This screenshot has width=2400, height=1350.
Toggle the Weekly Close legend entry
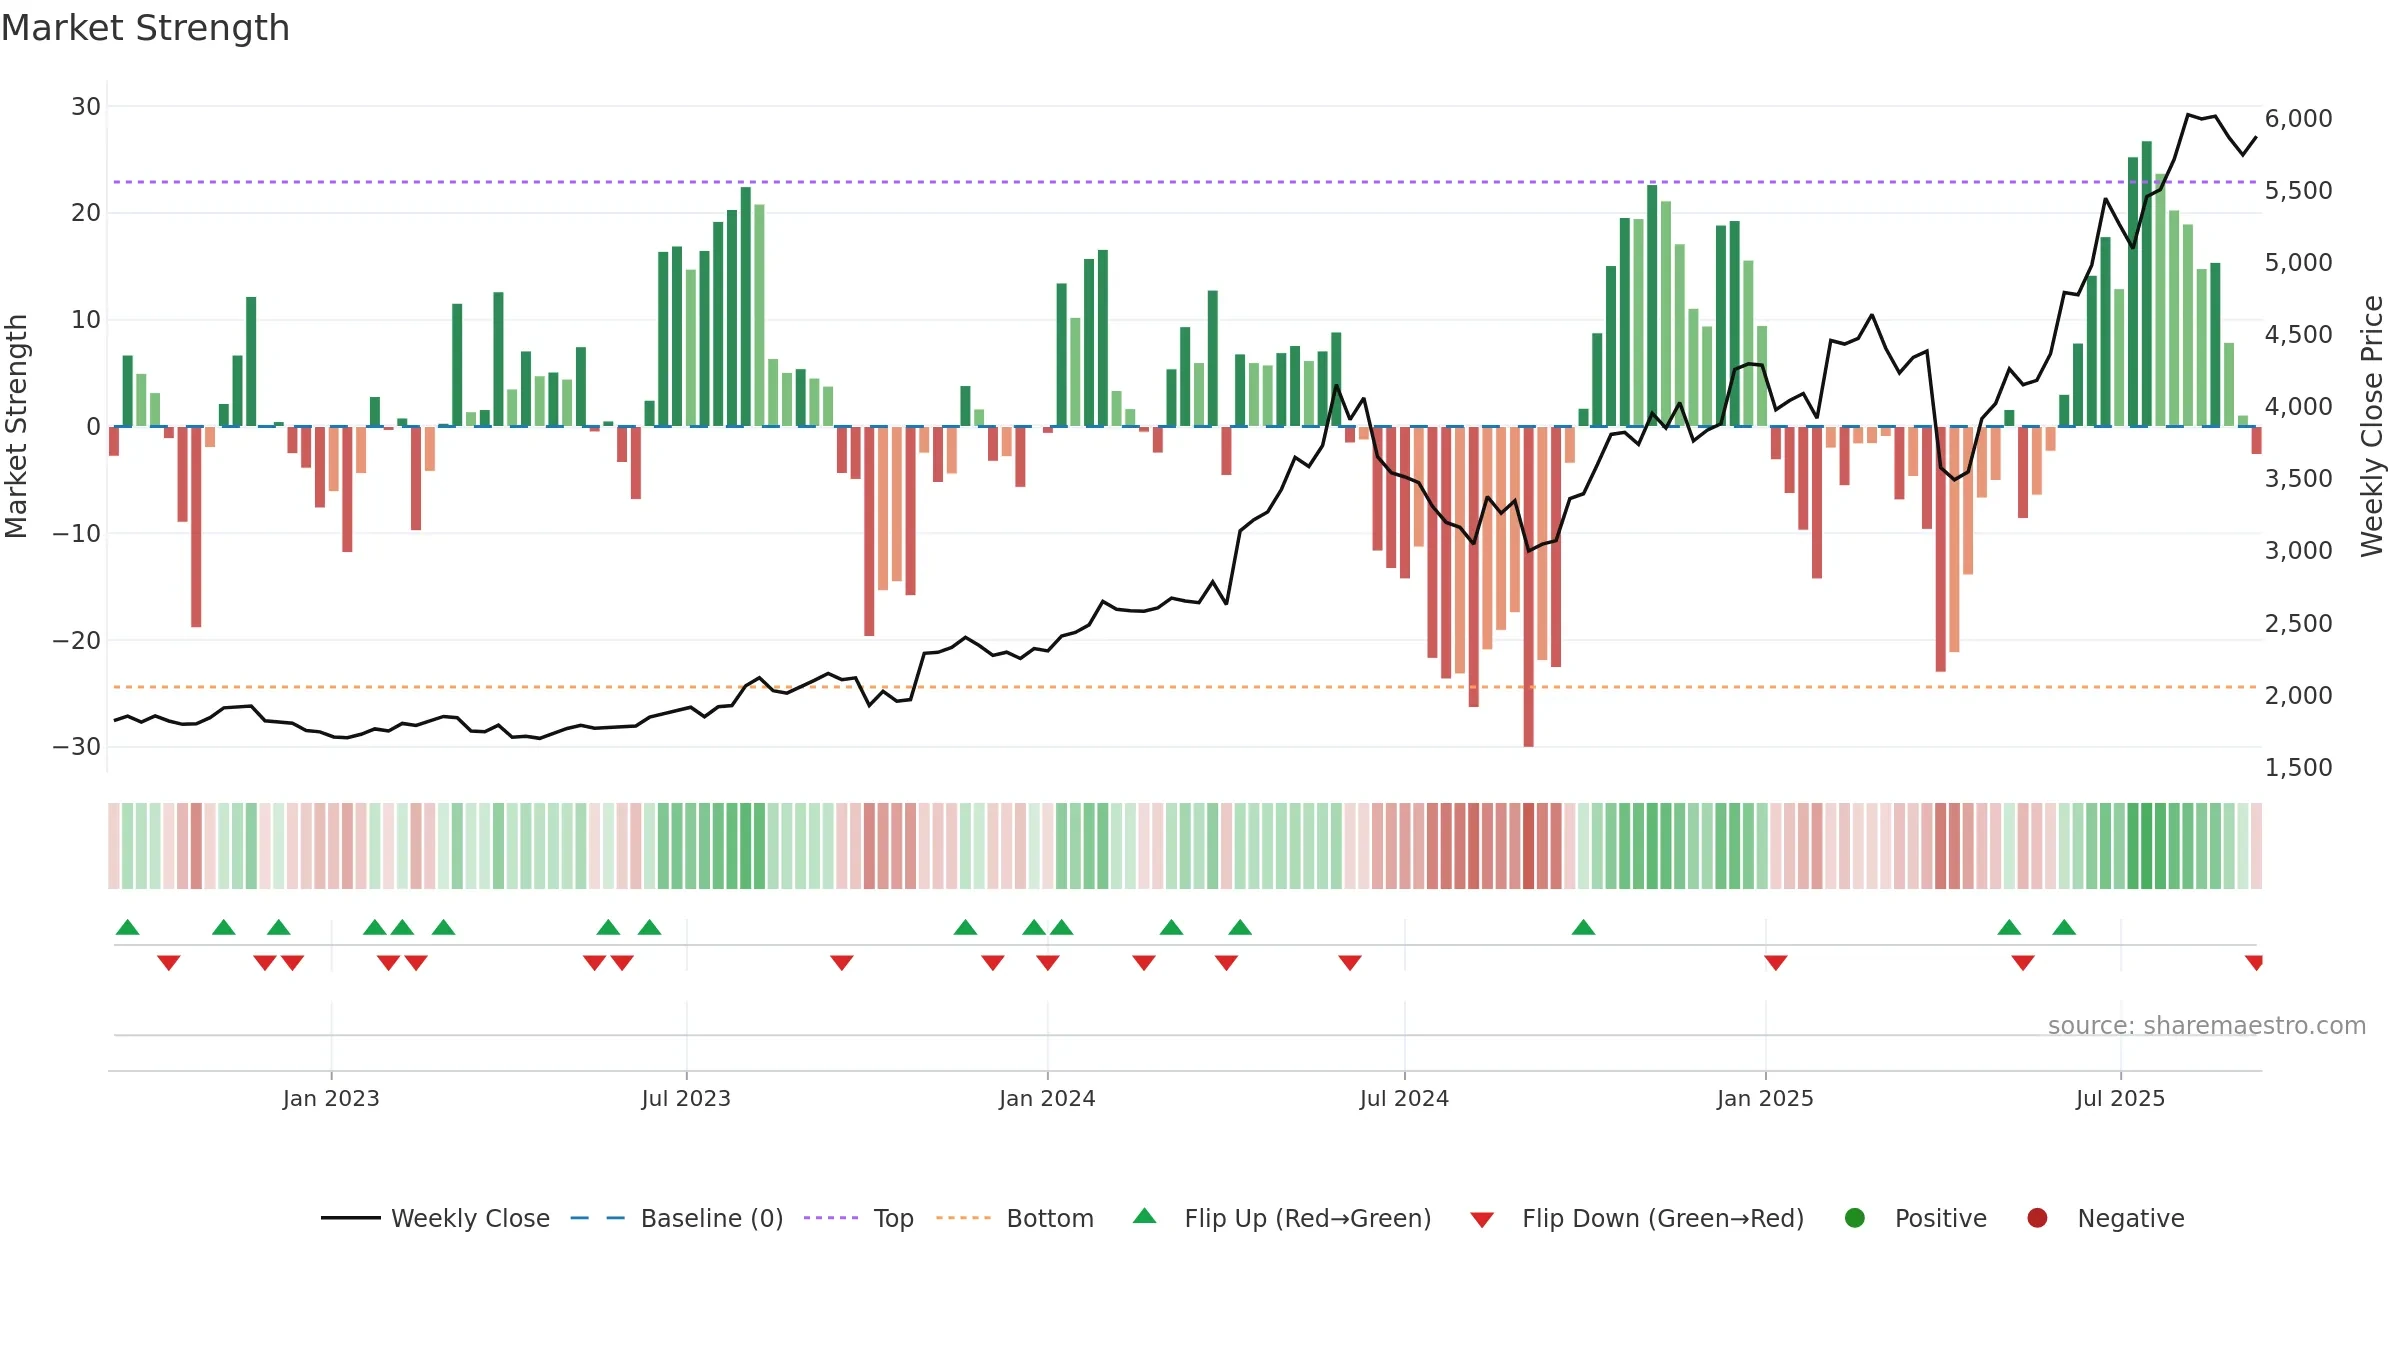435,1218
